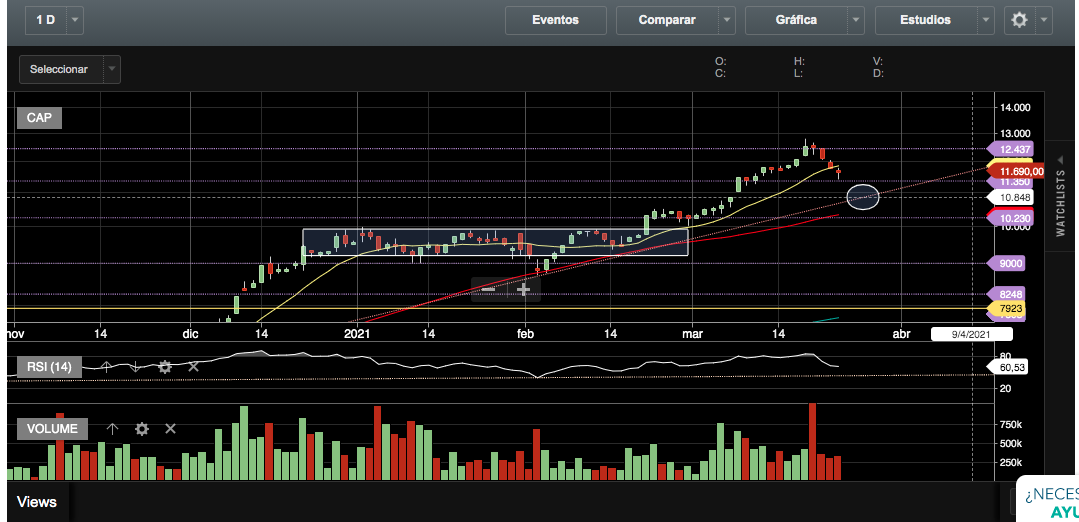Viewport: 1079px width, 522px height.
Task: Click the Comparar button
Action: (x=667, y=20)
